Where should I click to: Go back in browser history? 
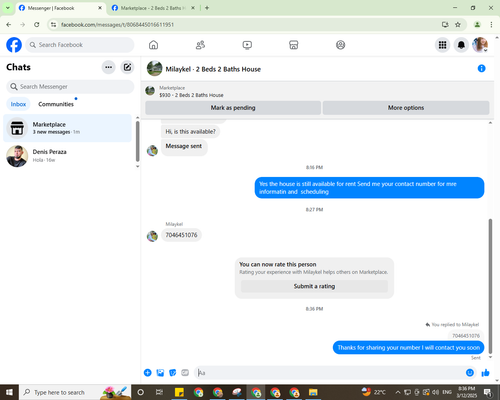point(9,25)
